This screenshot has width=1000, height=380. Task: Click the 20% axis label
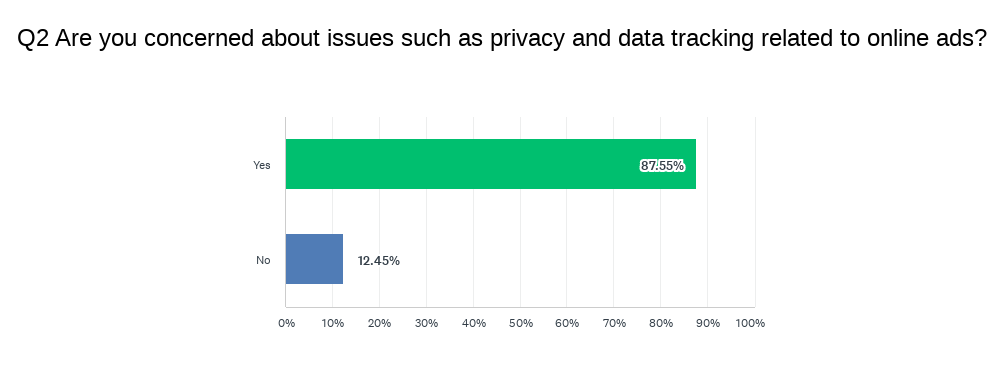coord(379,323)
